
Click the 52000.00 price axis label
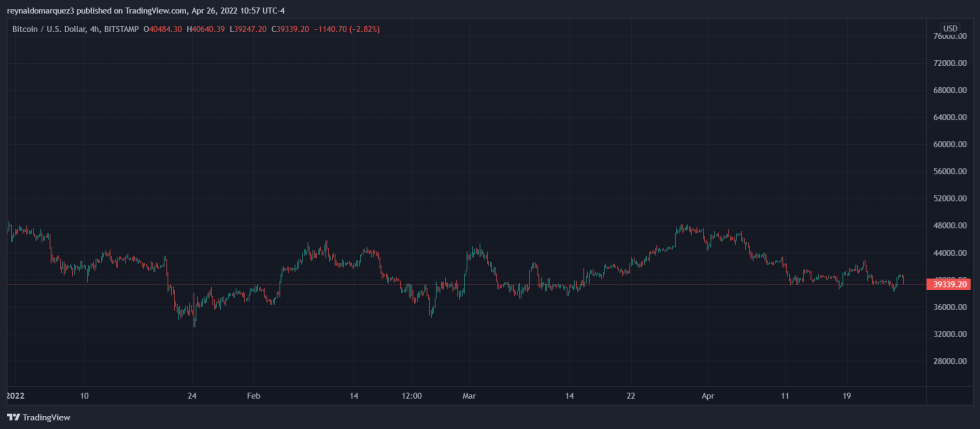click(950, 199)
